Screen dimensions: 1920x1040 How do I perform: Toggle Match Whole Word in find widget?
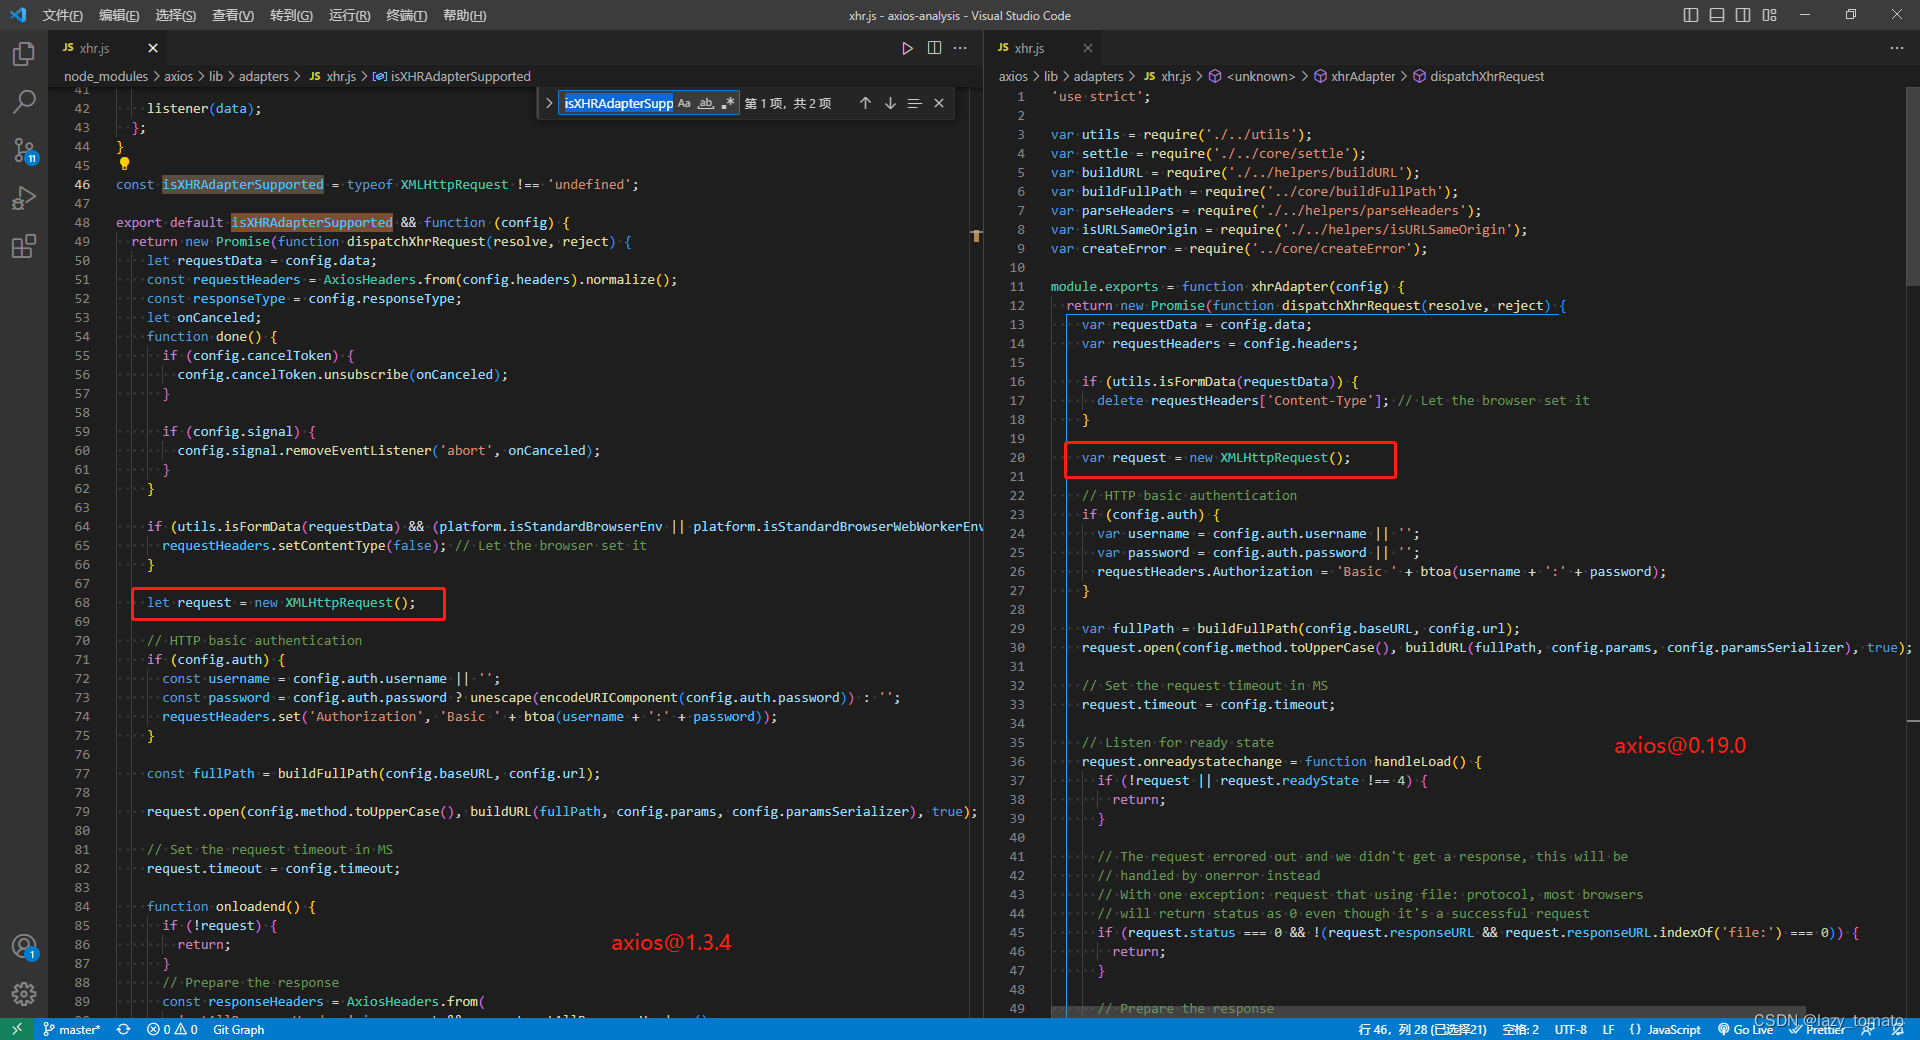pos(706,103)
